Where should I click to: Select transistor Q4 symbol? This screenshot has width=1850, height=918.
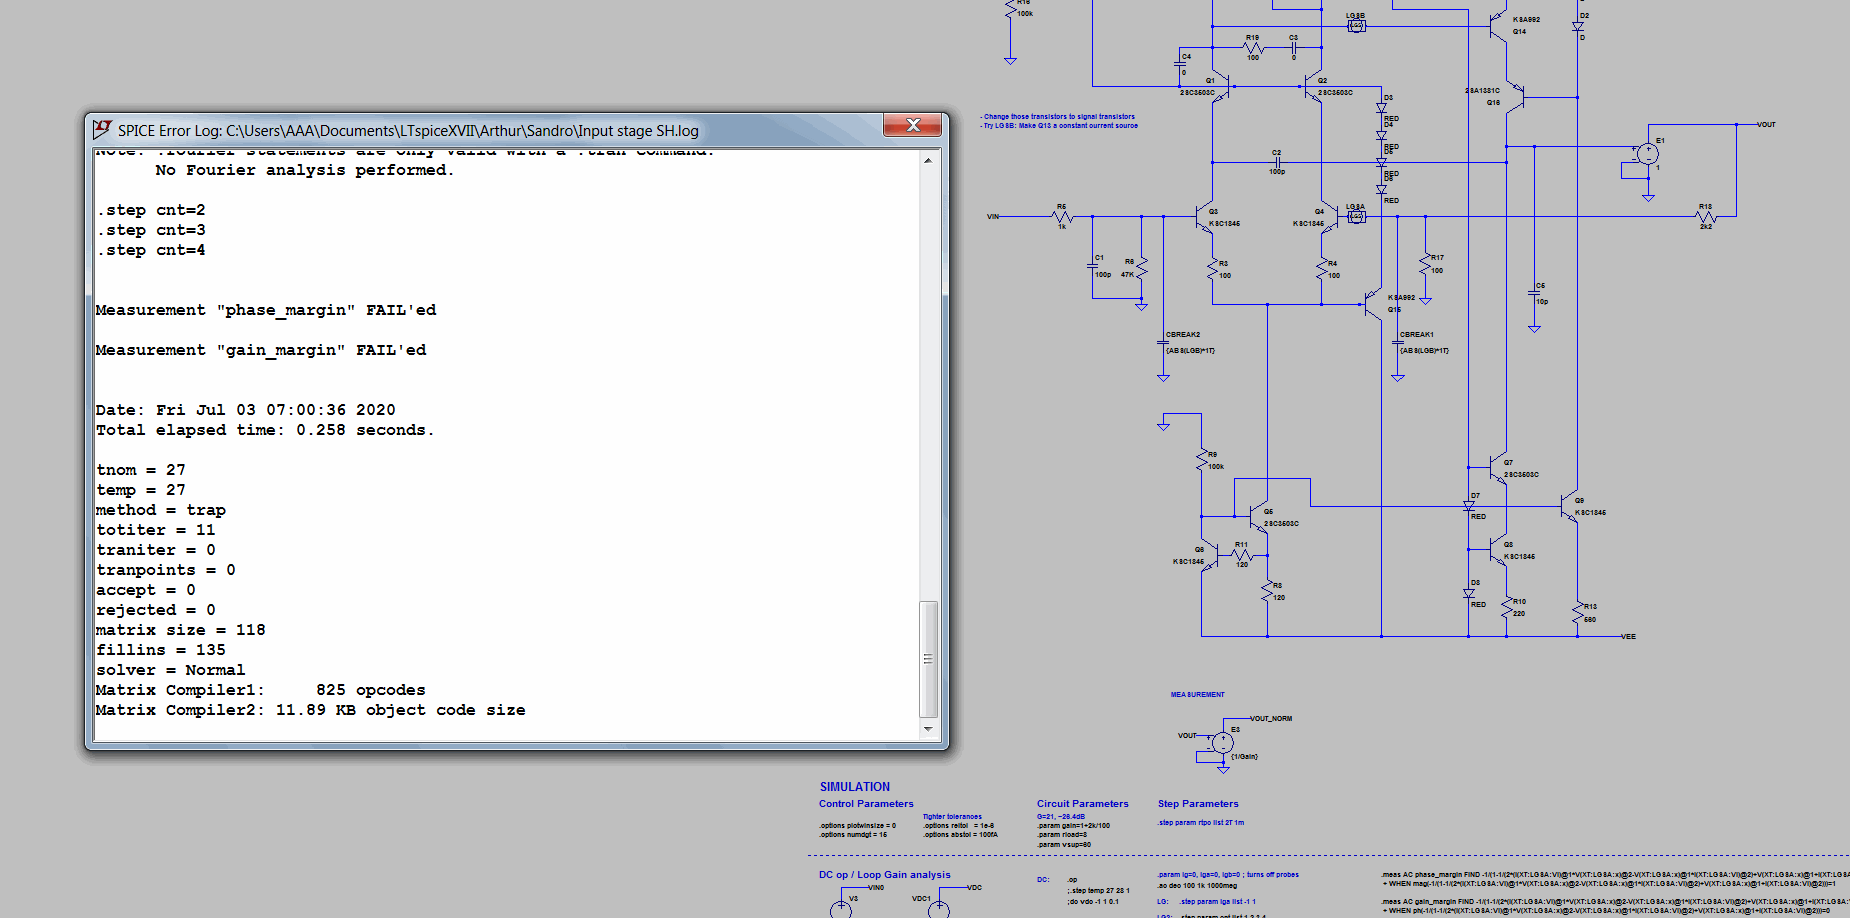coord(1330,217)
